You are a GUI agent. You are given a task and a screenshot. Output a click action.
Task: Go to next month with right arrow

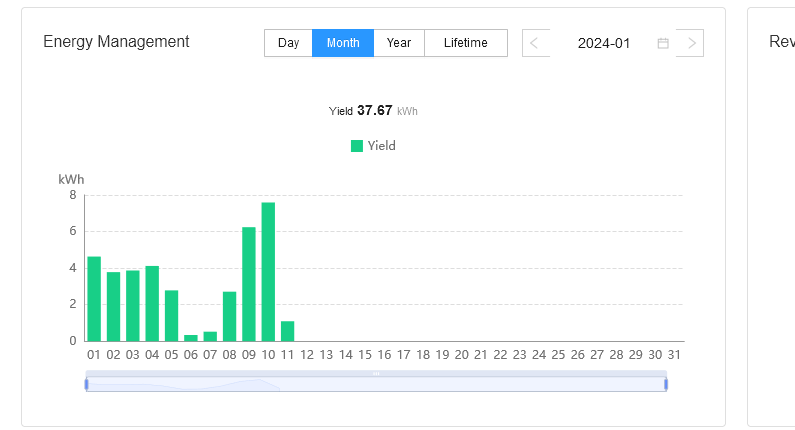pyautogui.click(x=691, y=43)
